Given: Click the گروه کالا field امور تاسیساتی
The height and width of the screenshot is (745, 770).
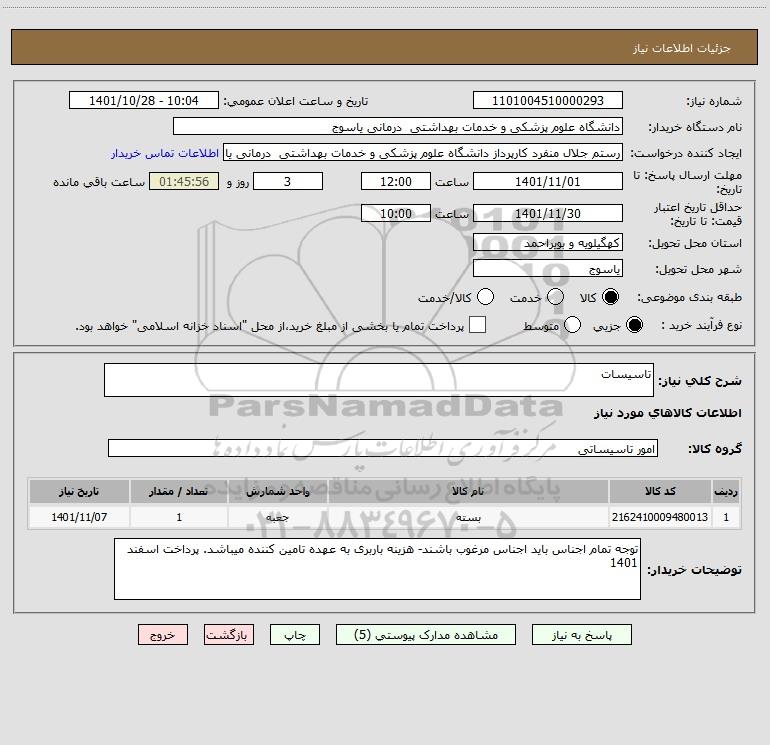Looking at the screenshot, I should click(383, 448).
